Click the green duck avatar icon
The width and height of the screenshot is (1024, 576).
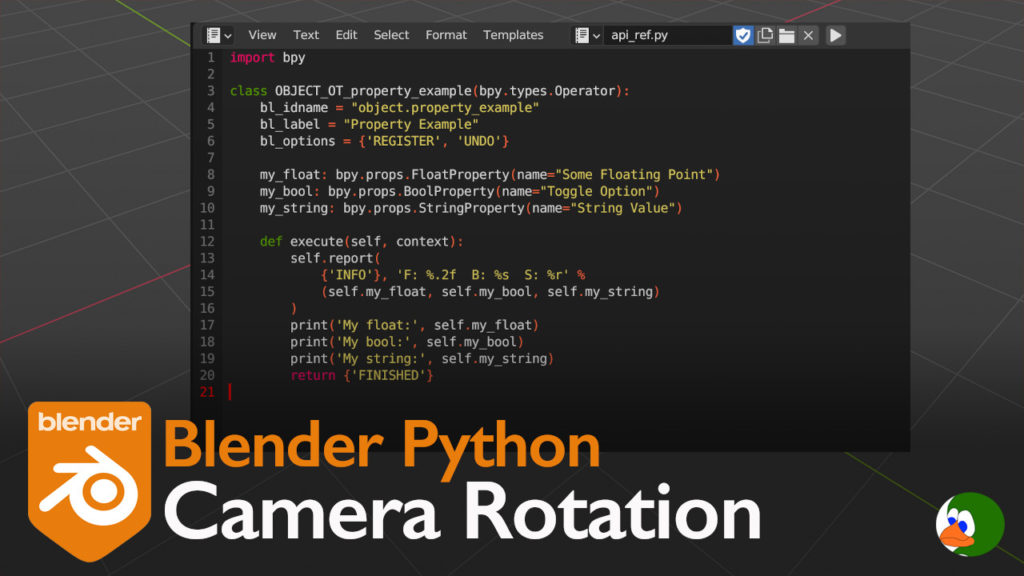(x=969, y=525)
